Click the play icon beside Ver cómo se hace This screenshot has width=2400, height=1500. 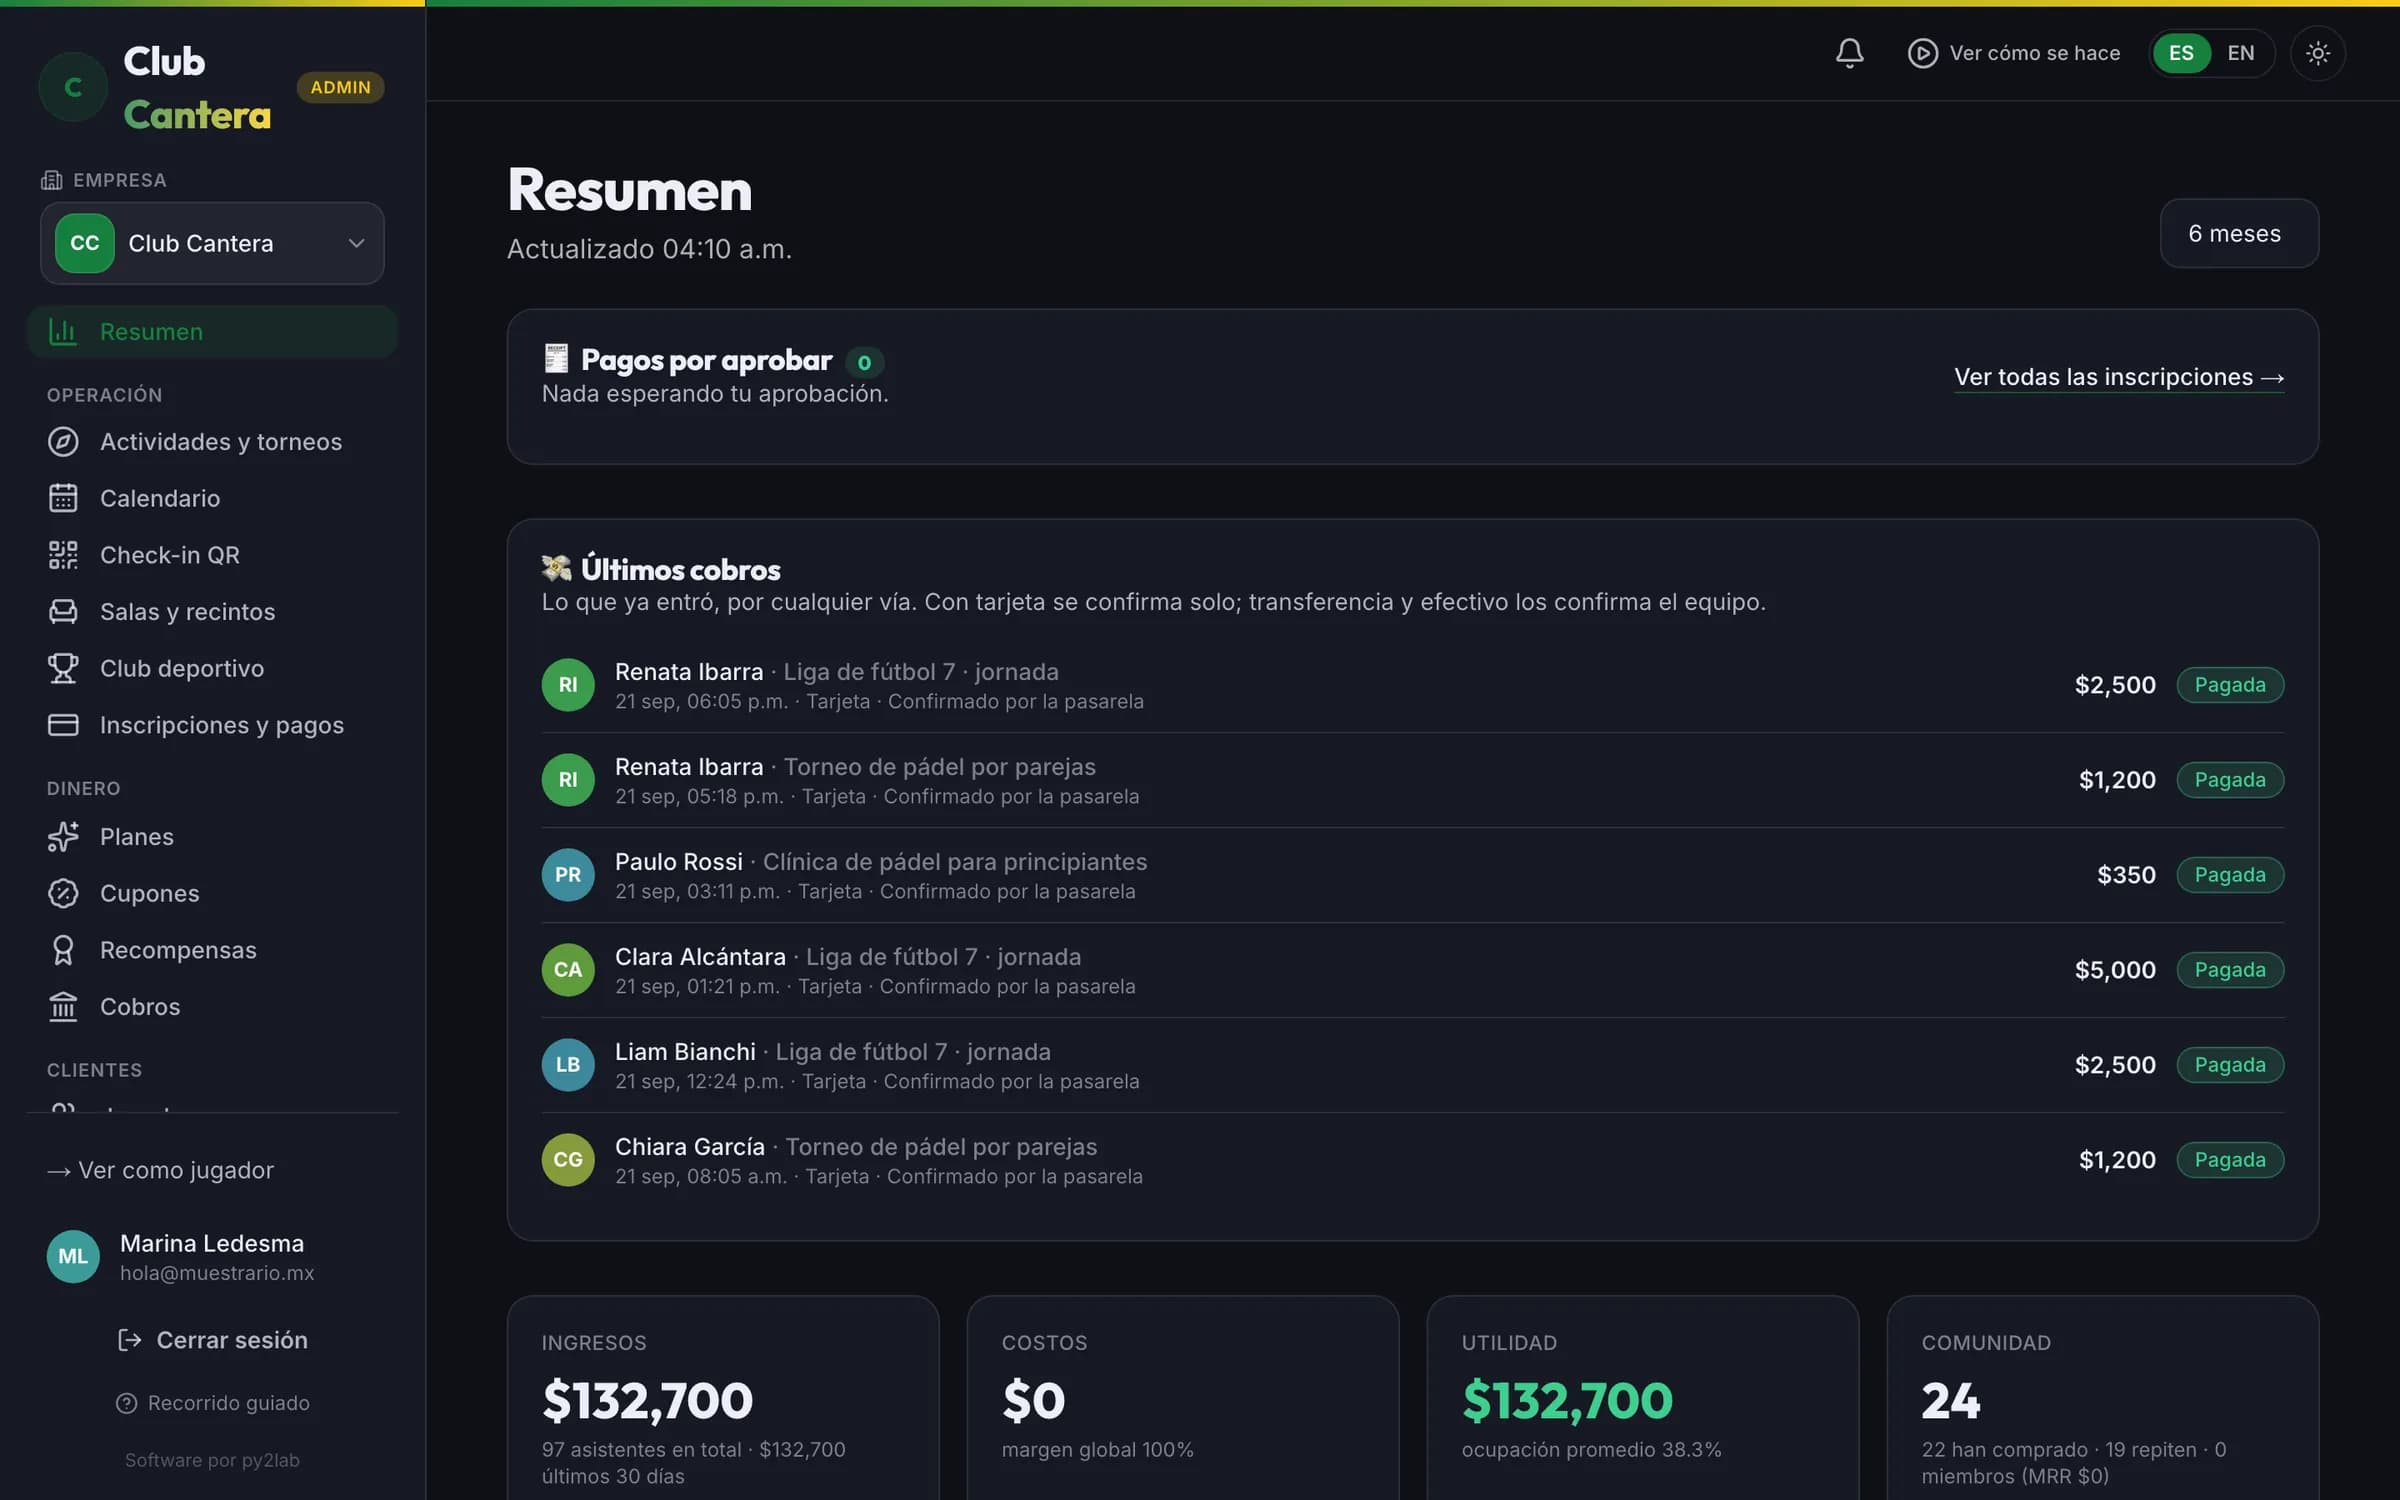(x=1922, y=53)
